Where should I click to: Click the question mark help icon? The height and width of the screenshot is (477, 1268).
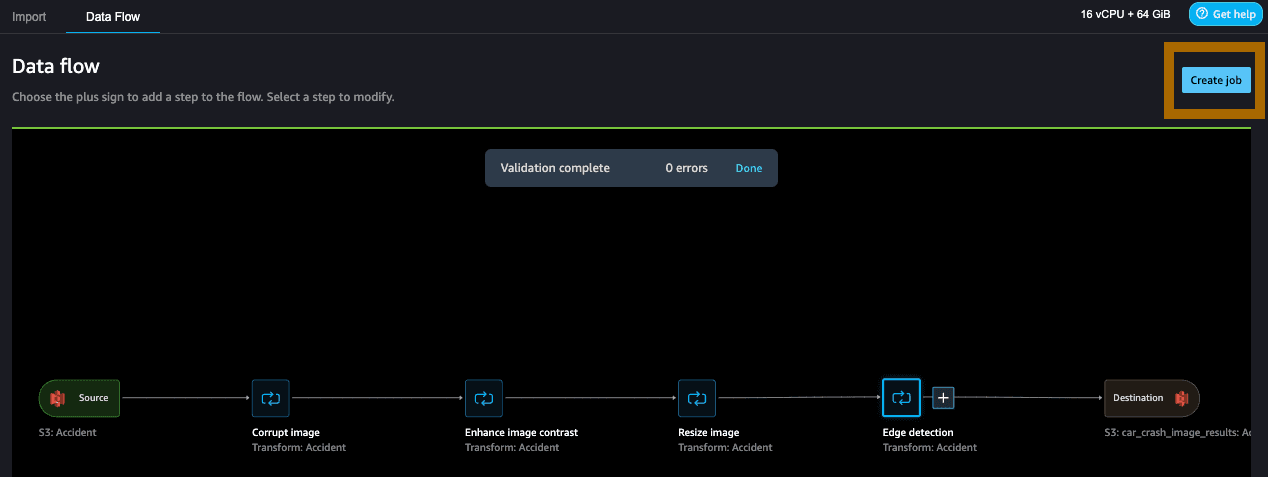click(1202, 14)
